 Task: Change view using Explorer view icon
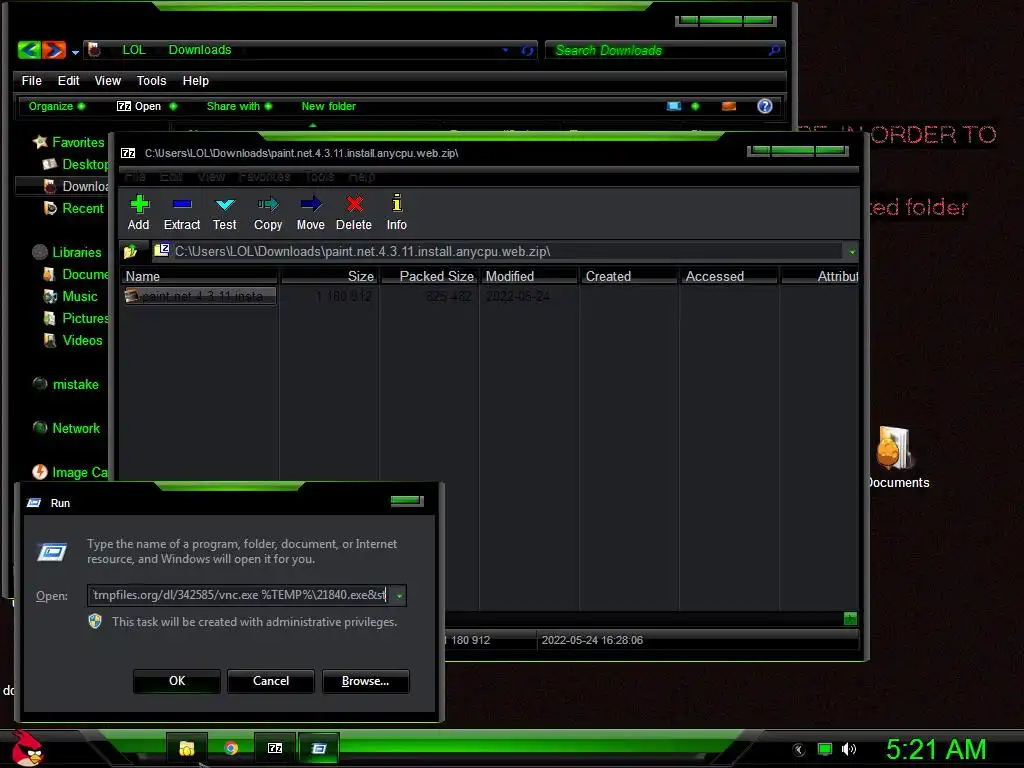[674, 106]
